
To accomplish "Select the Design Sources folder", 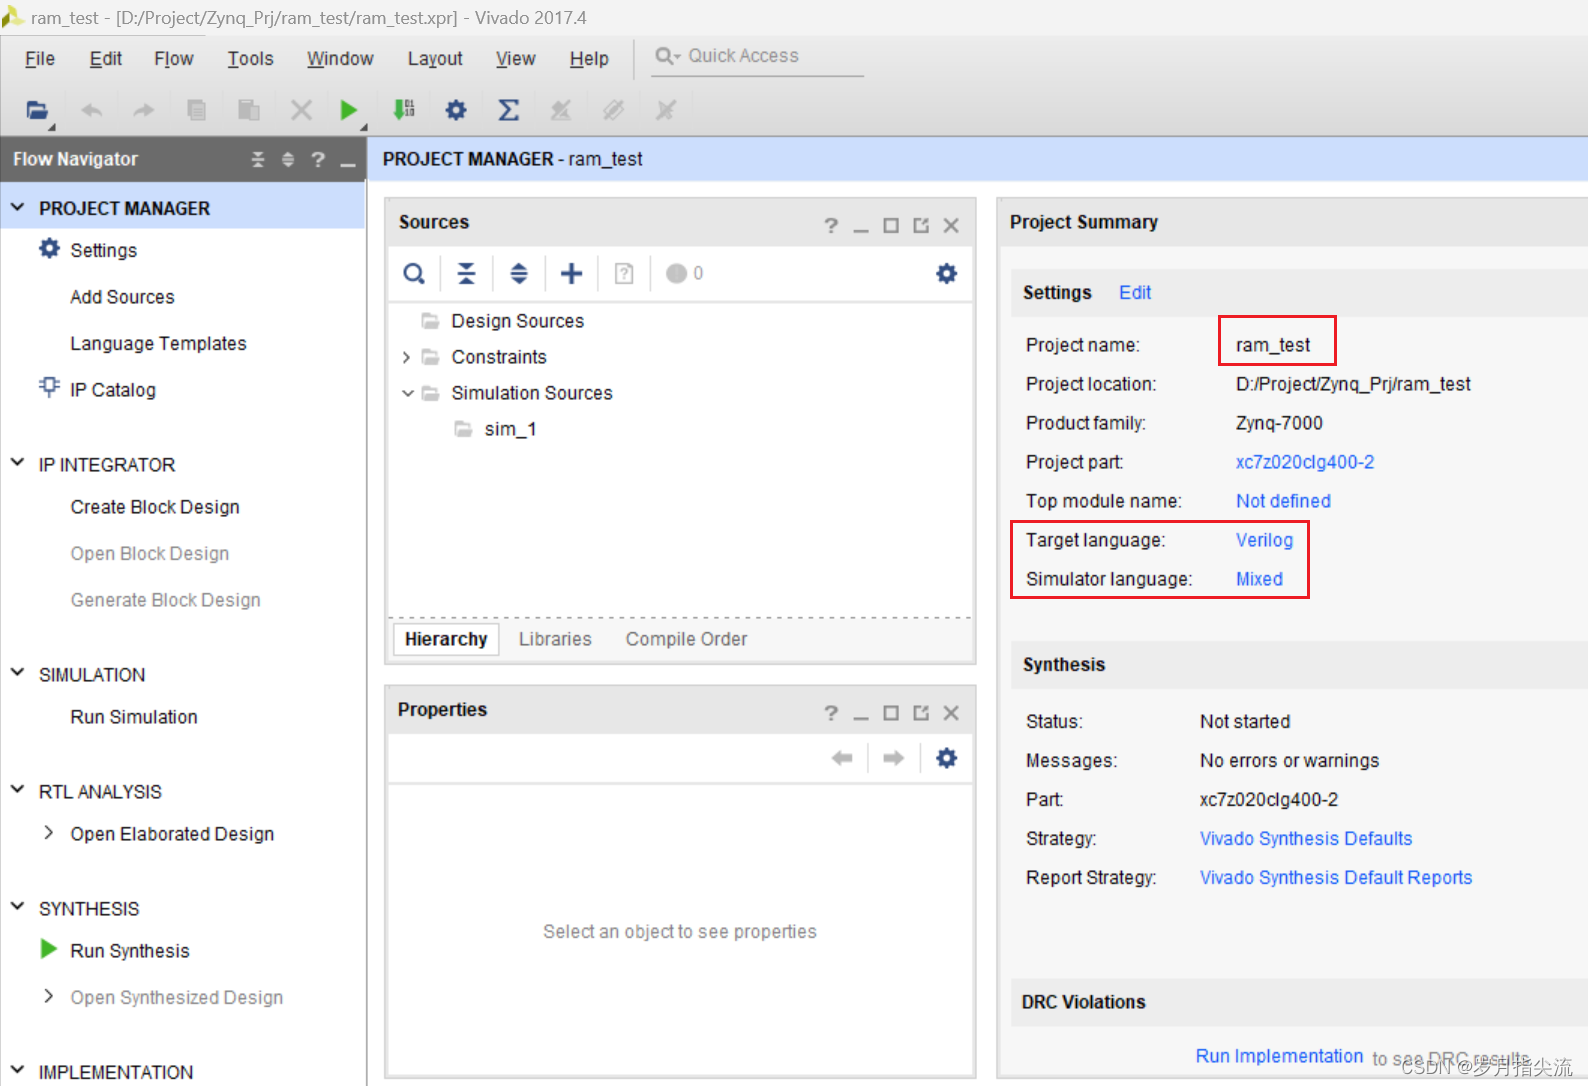I will point(517,321).
